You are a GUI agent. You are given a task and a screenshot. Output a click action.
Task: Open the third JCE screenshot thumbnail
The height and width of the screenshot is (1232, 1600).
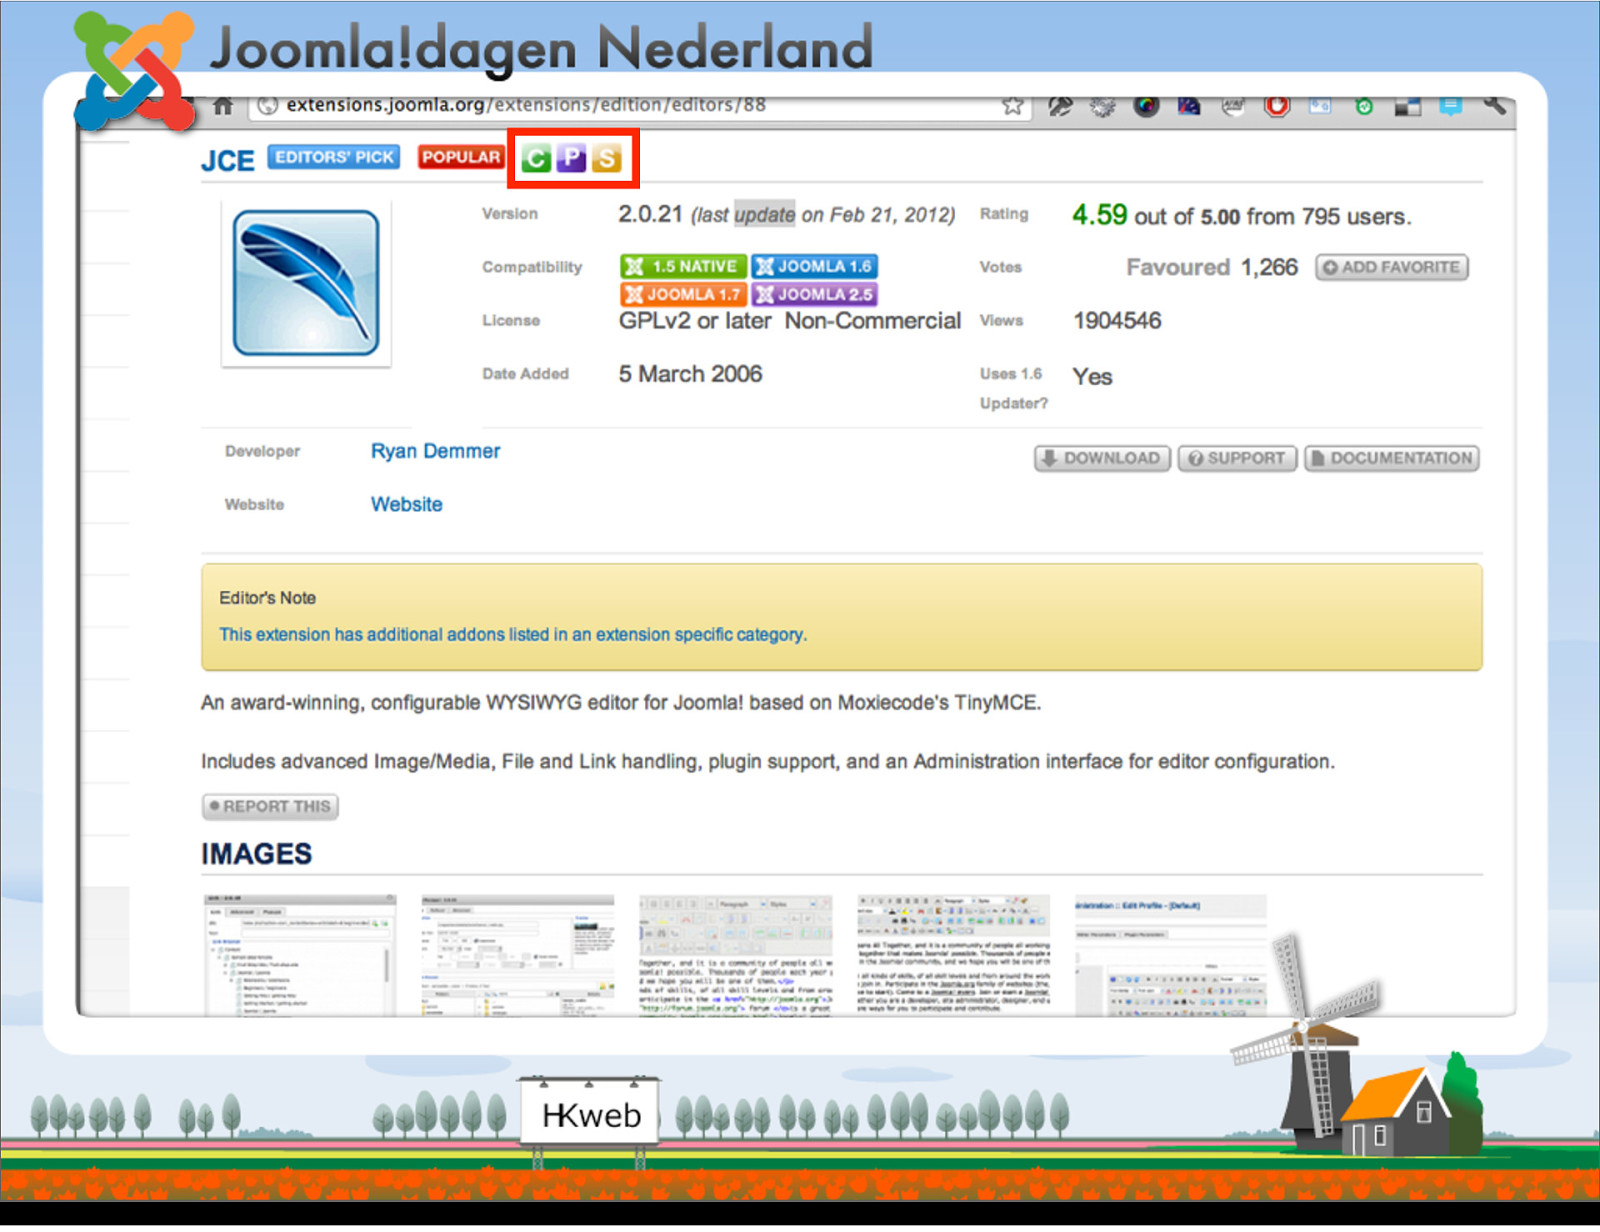(x=735, y=955)
